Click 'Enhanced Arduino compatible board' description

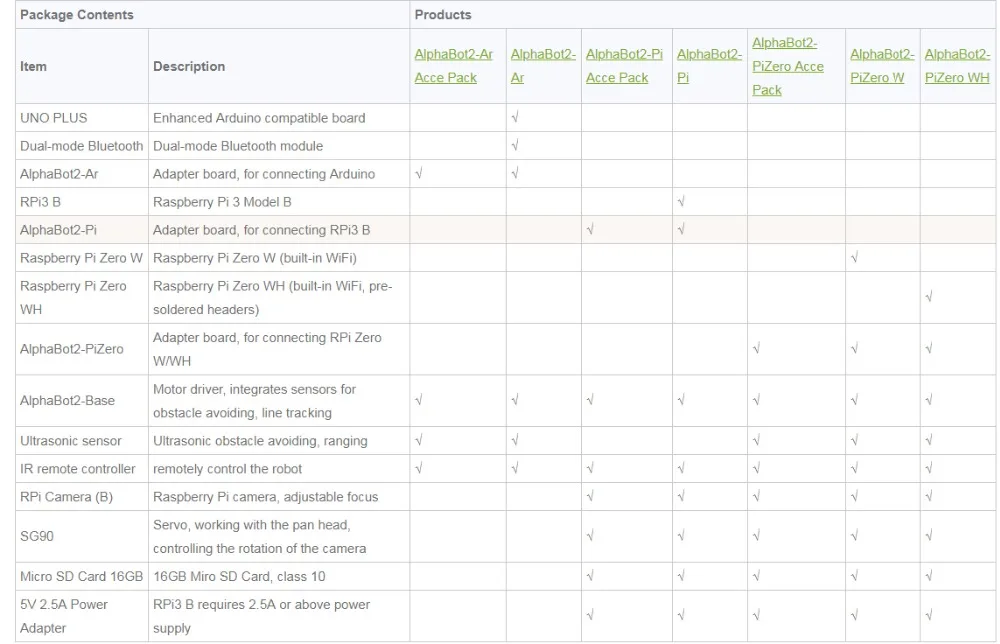tap(259, 118)
